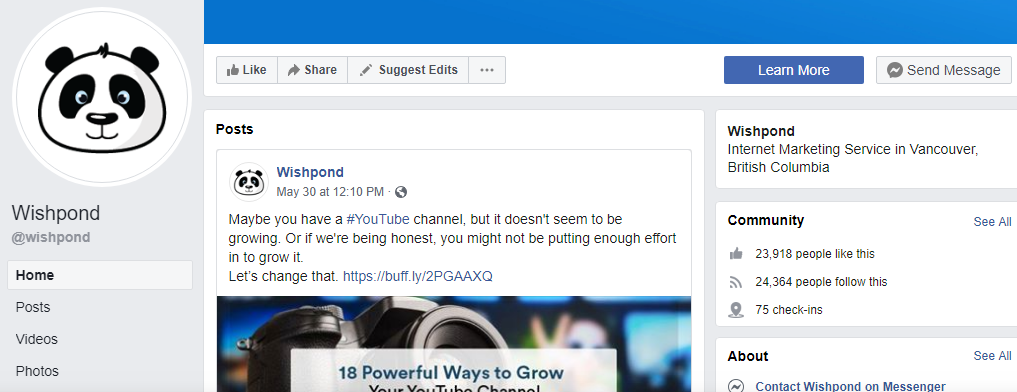
Task: Click See All in the Community section
Action: (x=992, y=222)
